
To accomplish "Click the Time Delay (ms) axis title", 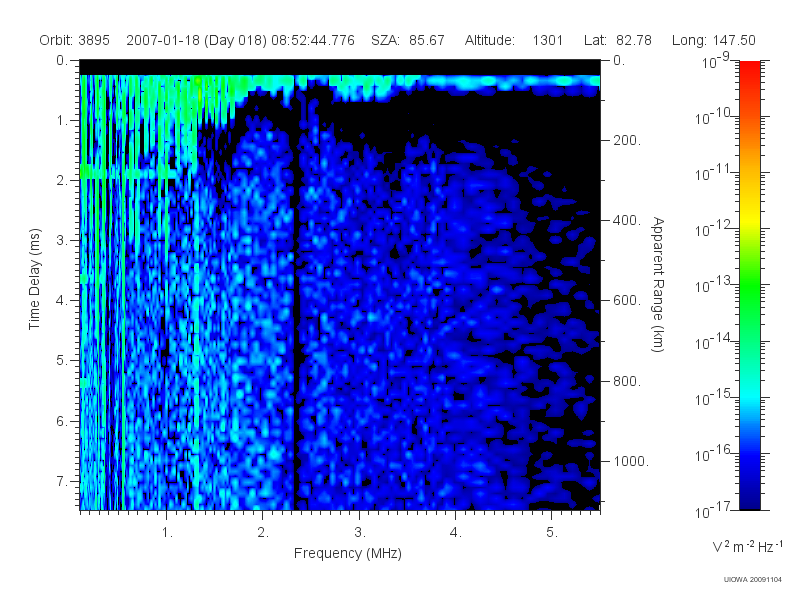I will click(34, 279).
